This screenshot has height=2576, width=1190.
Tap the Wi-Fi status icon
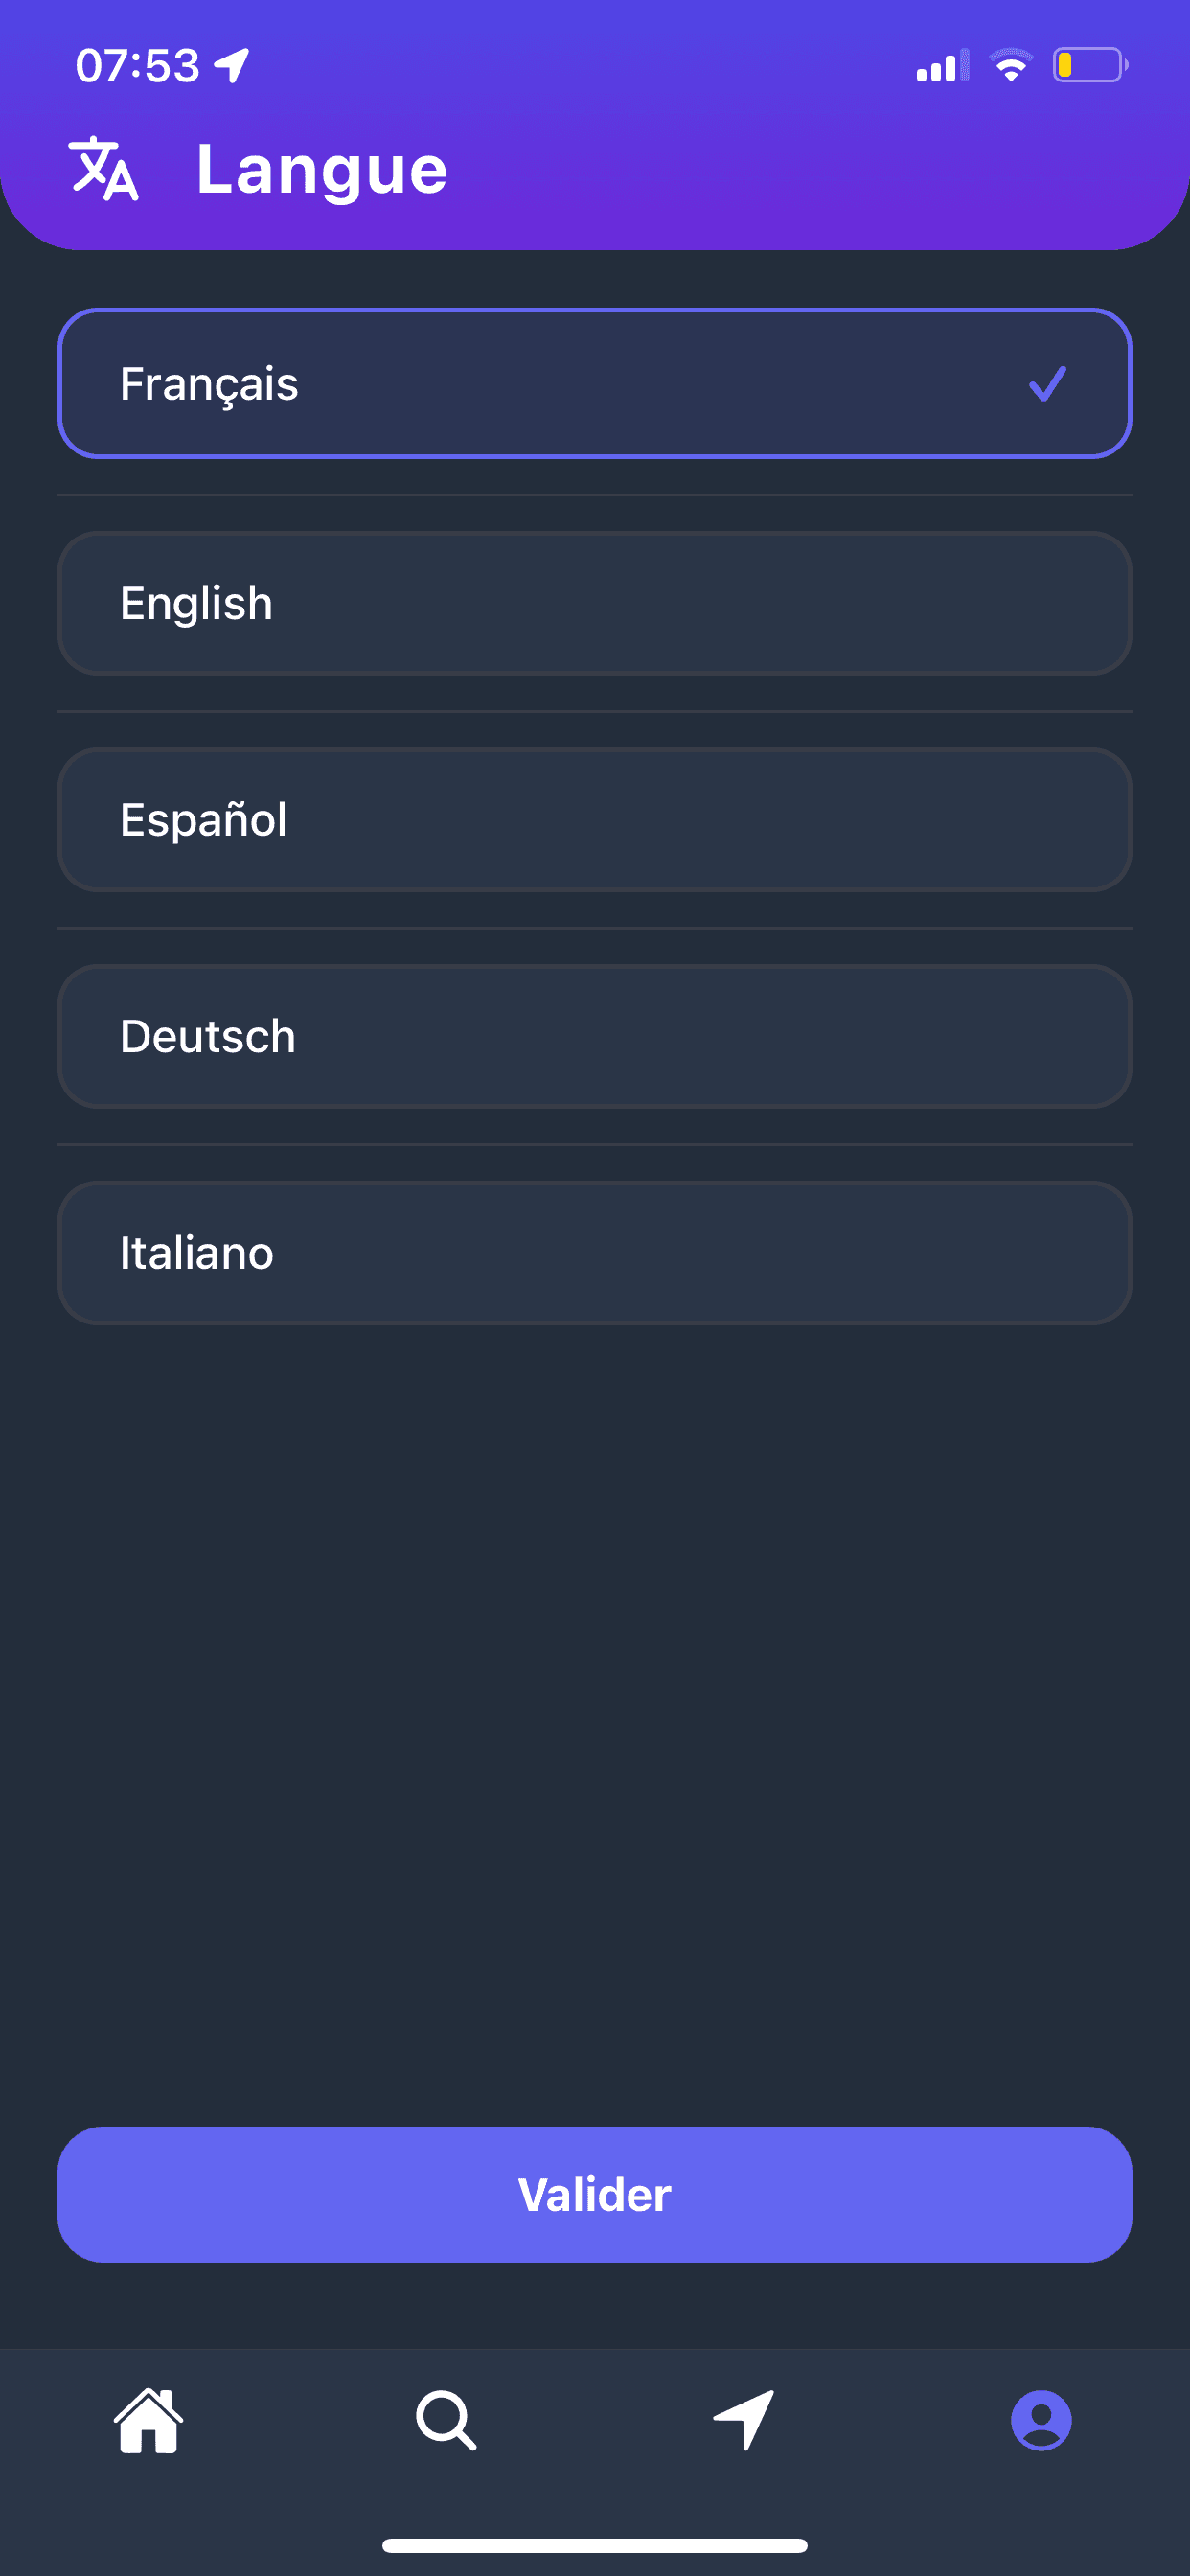1011,66
